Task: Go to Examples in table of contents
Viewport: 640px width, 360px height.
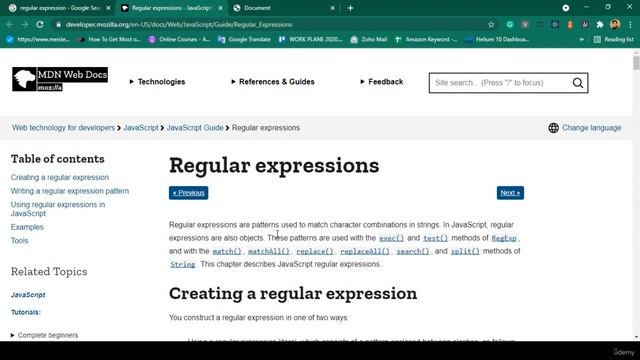Action: tap(27, 227)
